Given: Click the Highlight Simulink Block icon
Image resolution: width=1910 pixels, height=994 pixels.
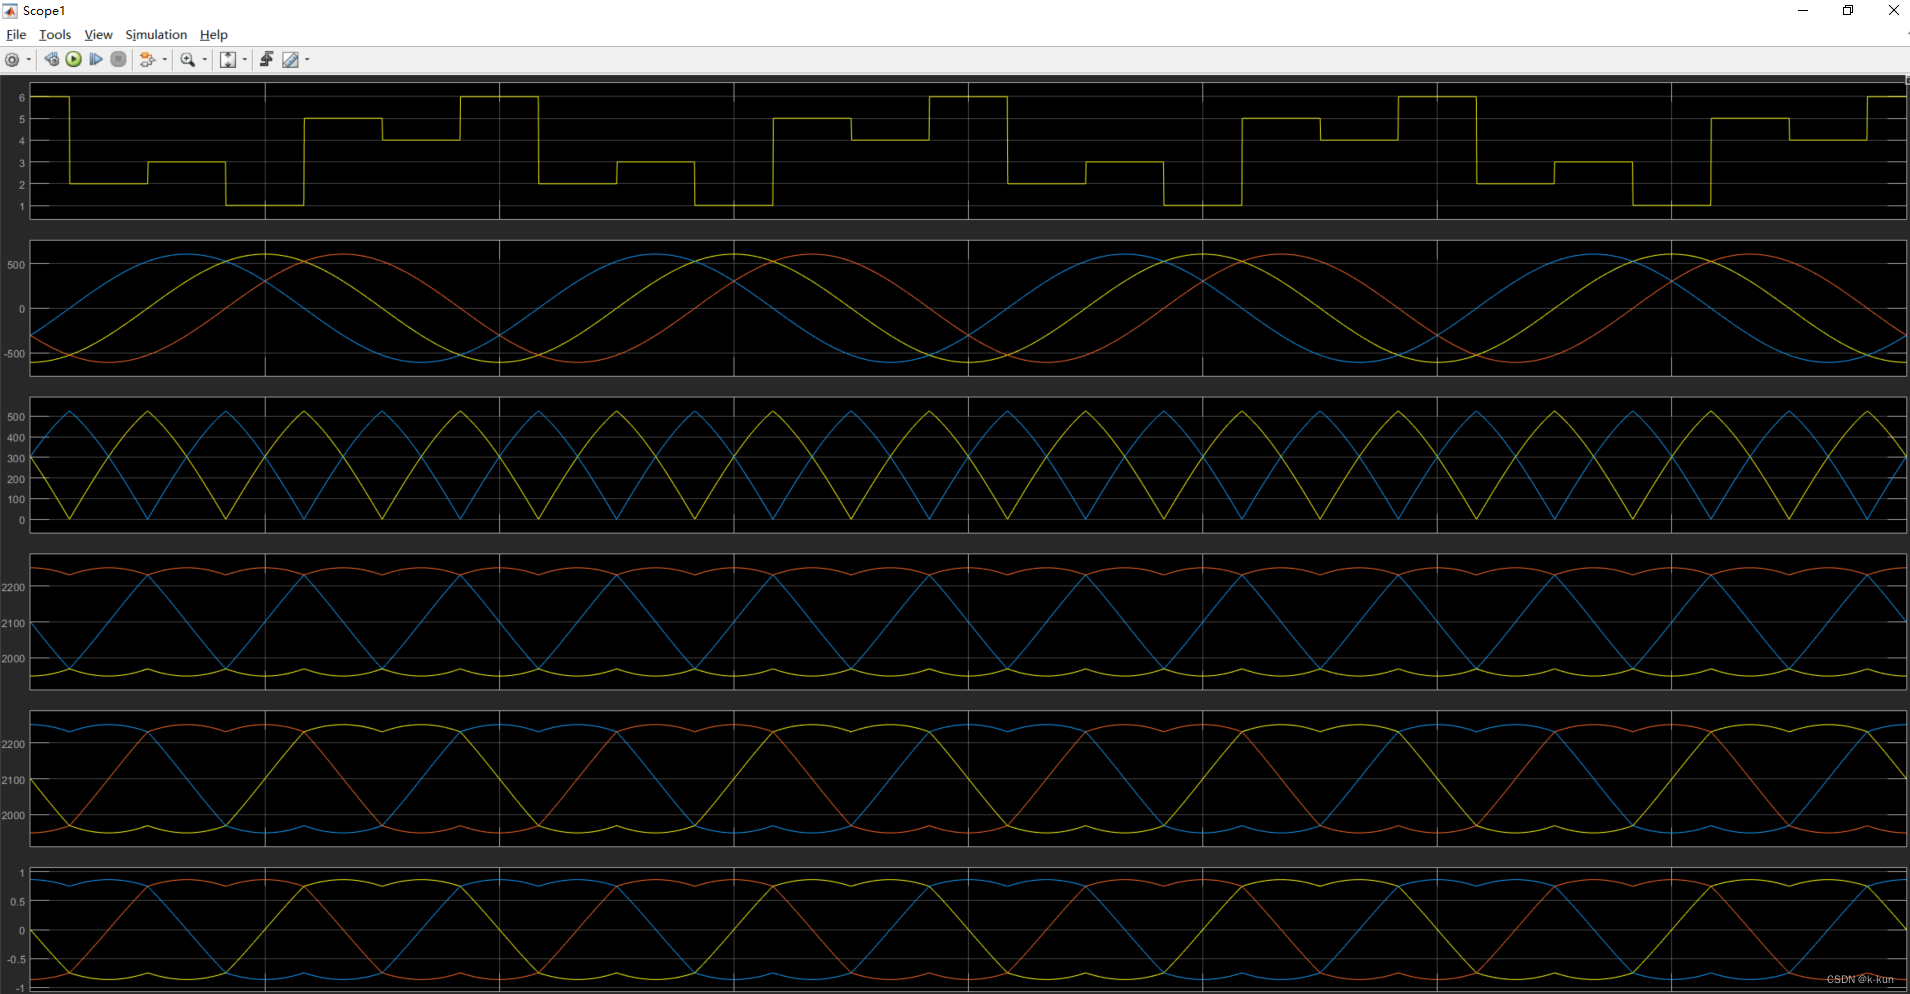Looking at the screenshot, I should 148,60.
